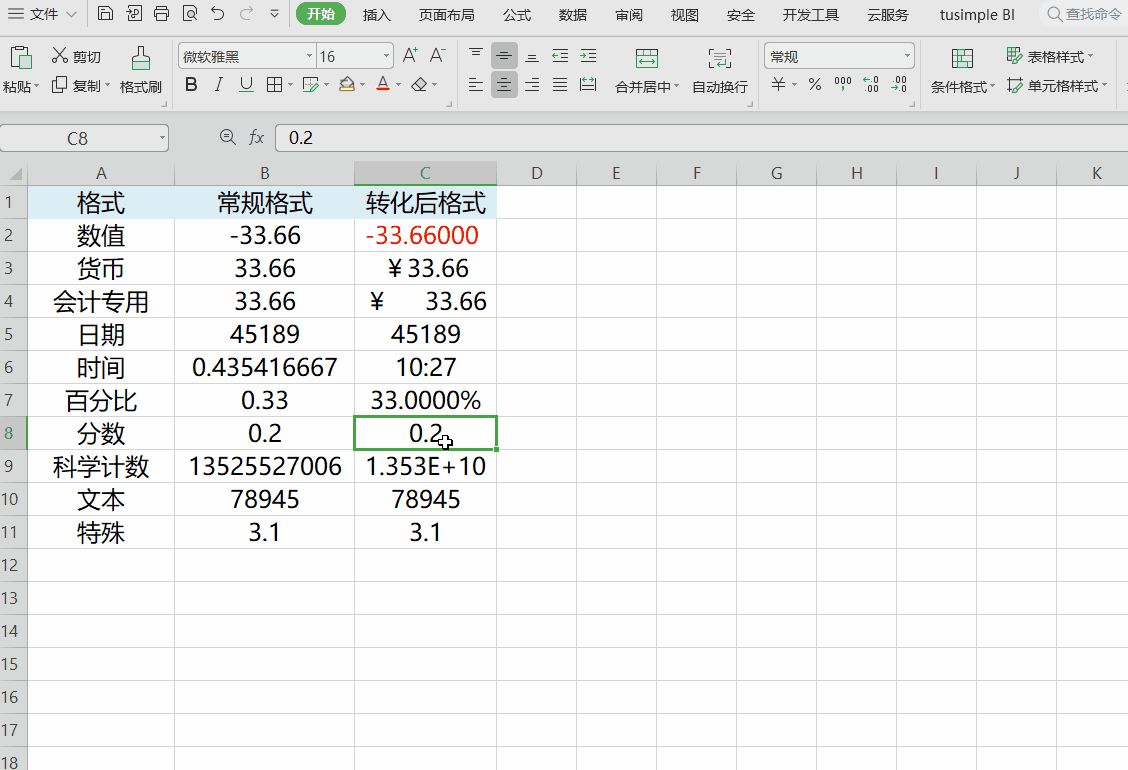Click the Cut (剪切) scissors icon
Image resolution: width=1128 pixels, height=770 pixels.
click(x=60, y=56)
